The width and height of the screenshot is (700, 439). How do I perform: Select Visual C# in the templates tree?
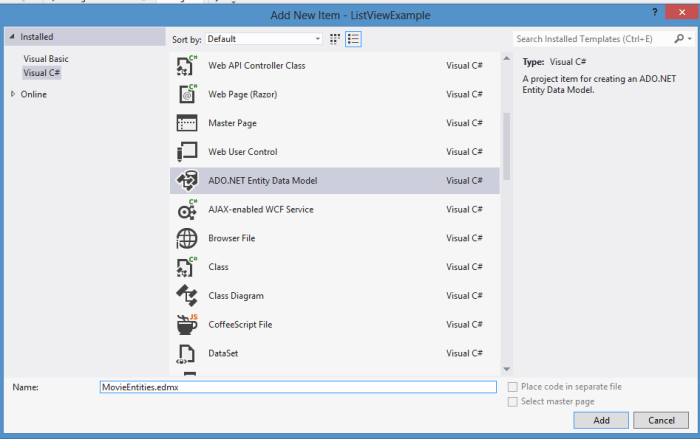click(42, 73)
